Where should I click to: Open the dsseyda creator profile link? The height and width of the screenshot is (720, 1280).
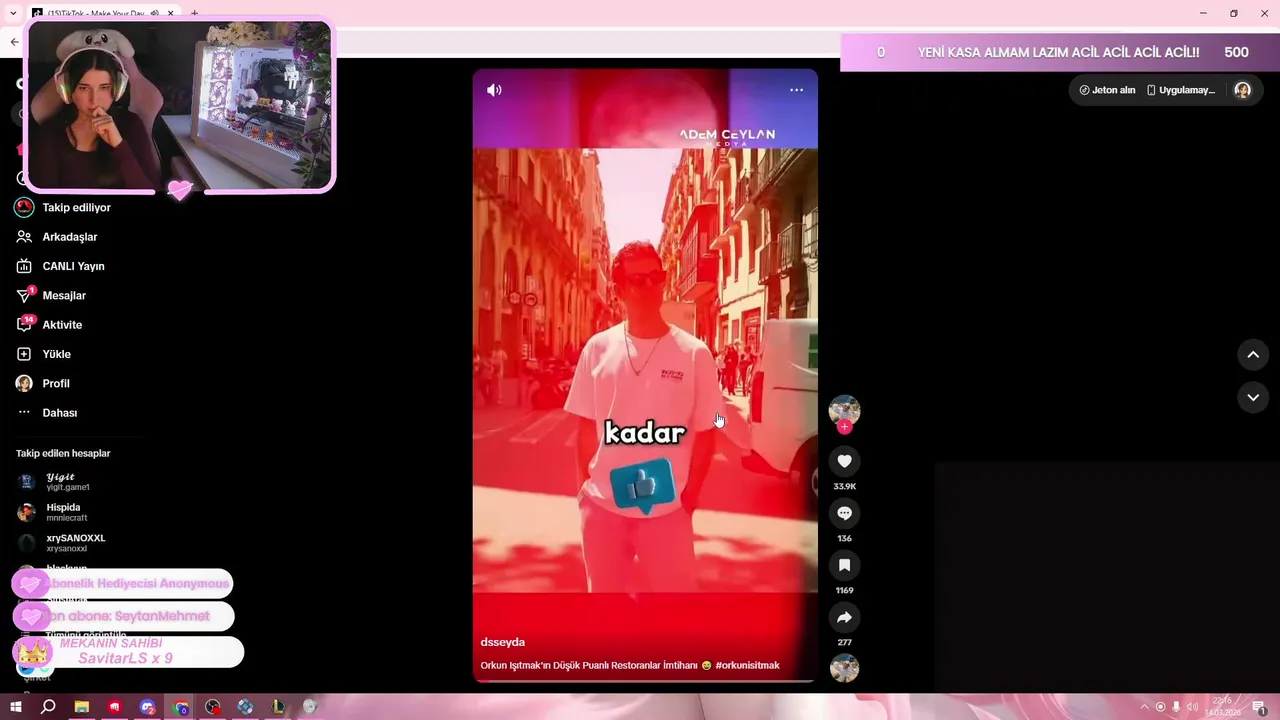tap(502, 642)
